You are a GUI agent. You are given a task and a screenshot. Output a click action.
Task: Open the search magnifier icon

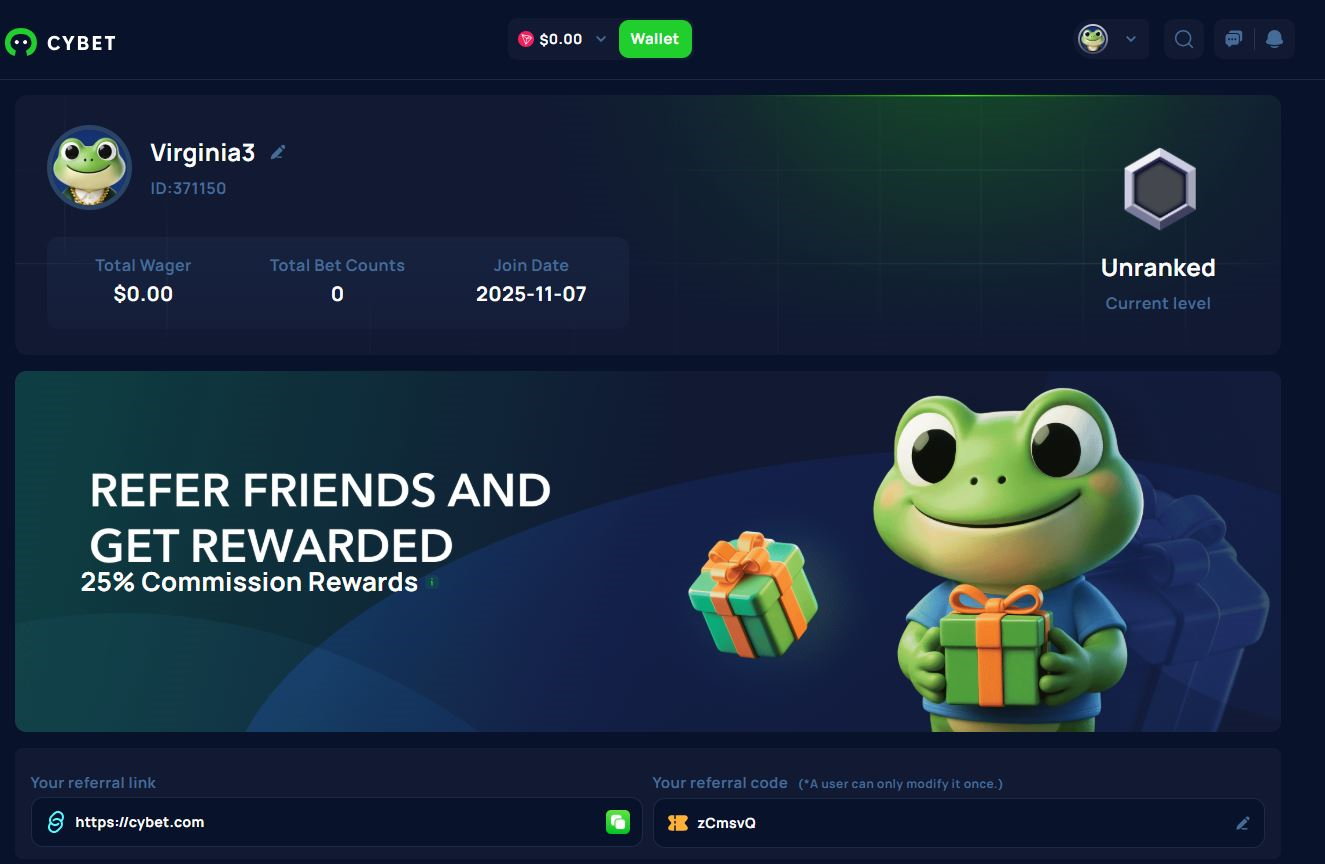pos(1184,39)
